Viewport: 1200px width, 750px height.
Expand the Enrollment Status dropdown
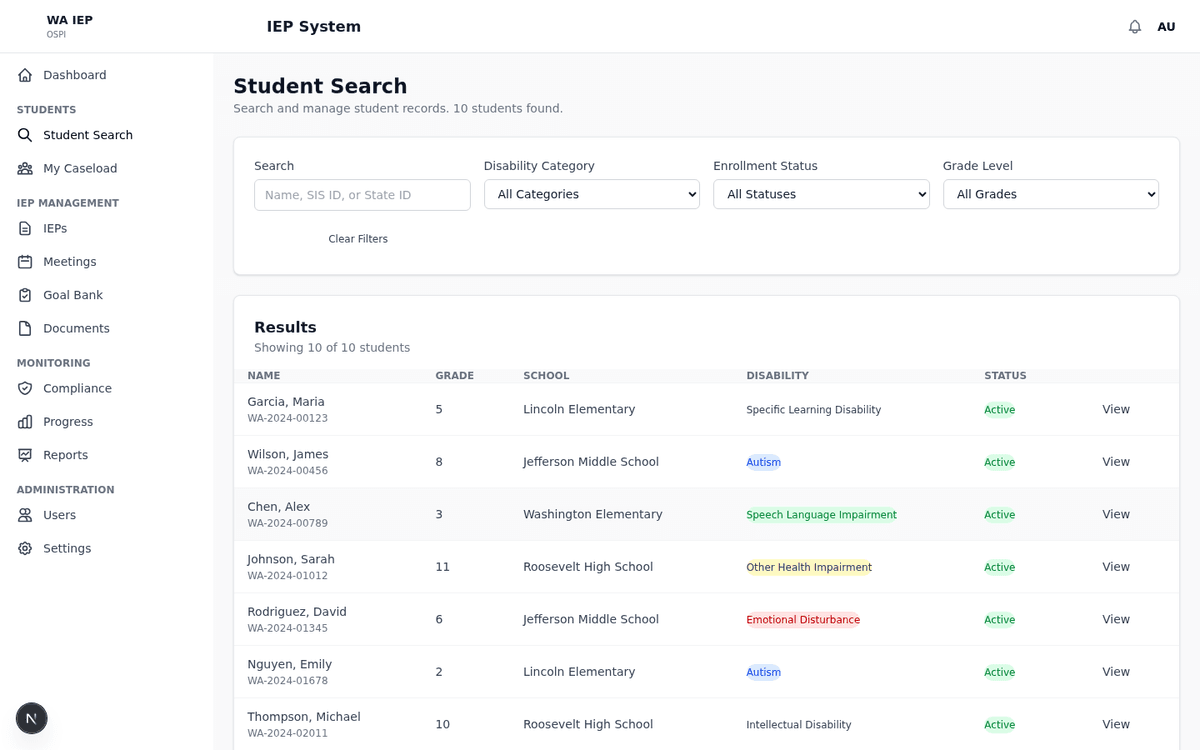(821, 194)
